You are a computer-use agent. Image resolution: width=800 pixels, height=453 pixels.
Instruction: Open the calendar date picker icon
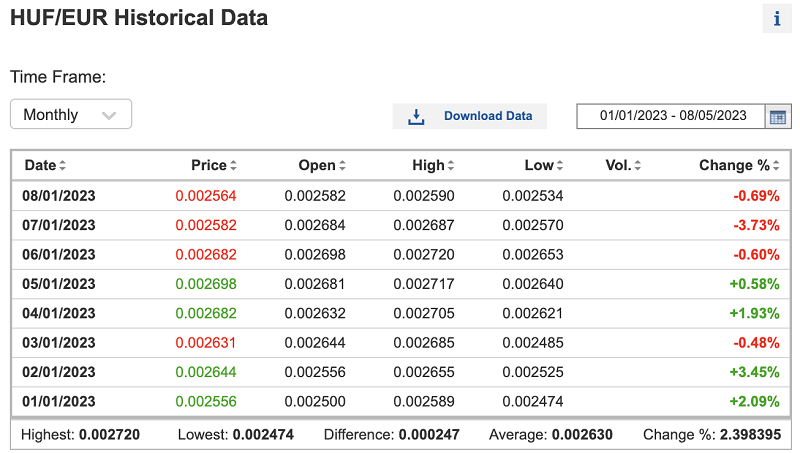click(777, 116)
